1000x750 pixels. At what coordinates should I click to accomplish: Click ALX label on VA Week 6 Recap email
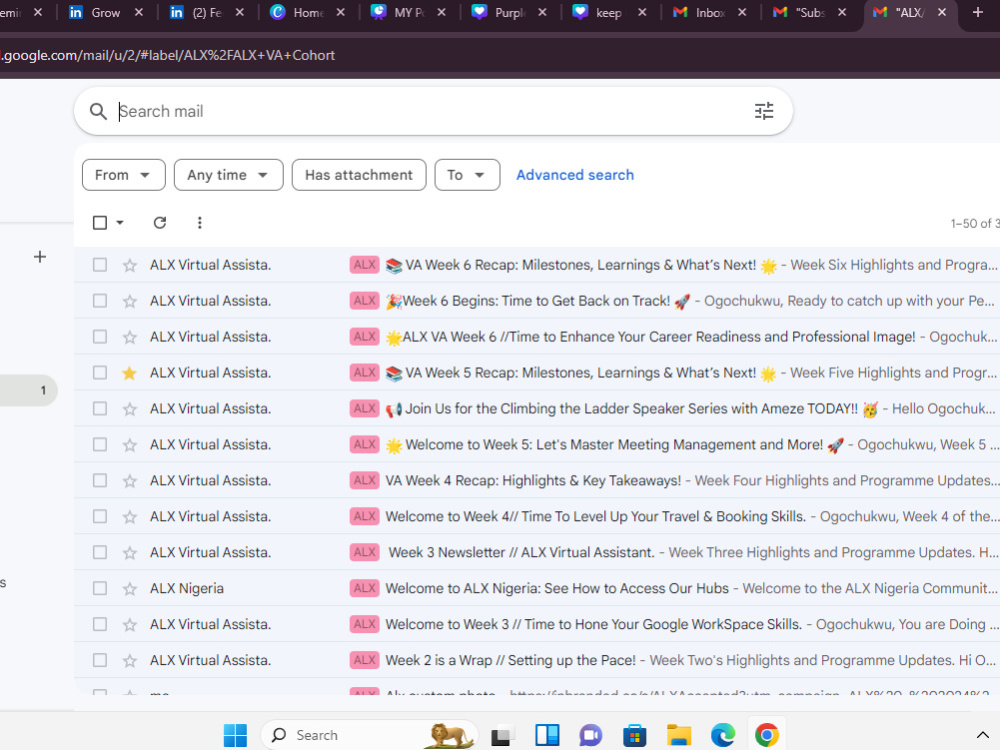pyautogui.click(x=365, y=265)
